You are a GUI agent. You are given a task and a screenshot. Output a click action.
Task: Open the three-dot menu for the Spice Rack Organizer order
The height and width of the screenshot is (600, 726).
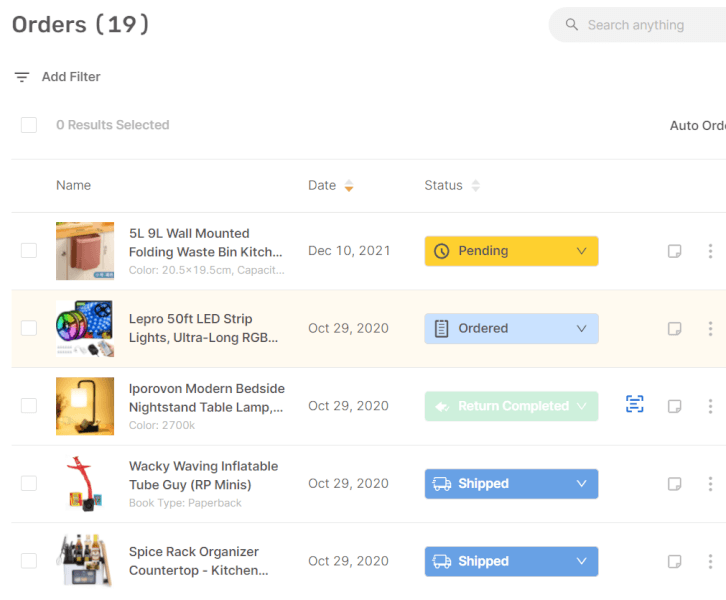point(710,561)
